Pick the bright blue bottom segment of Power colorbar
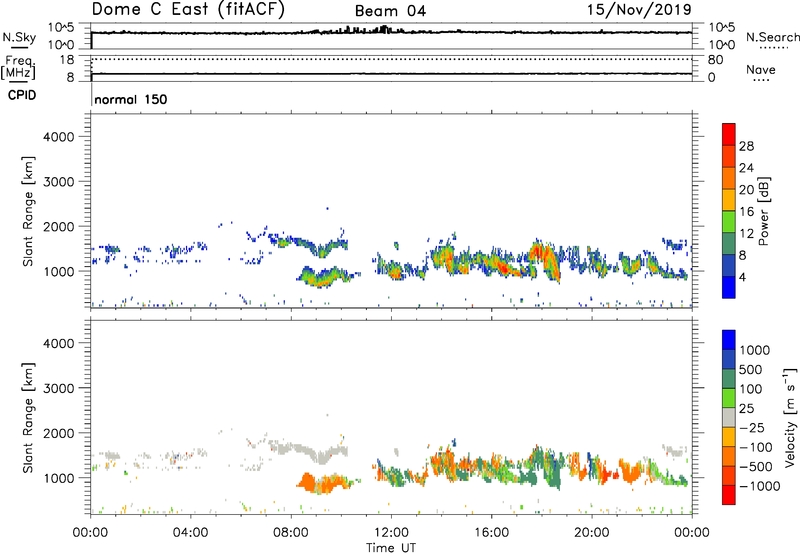This screenshot has width=800, height=554. (x=729, y=287)
